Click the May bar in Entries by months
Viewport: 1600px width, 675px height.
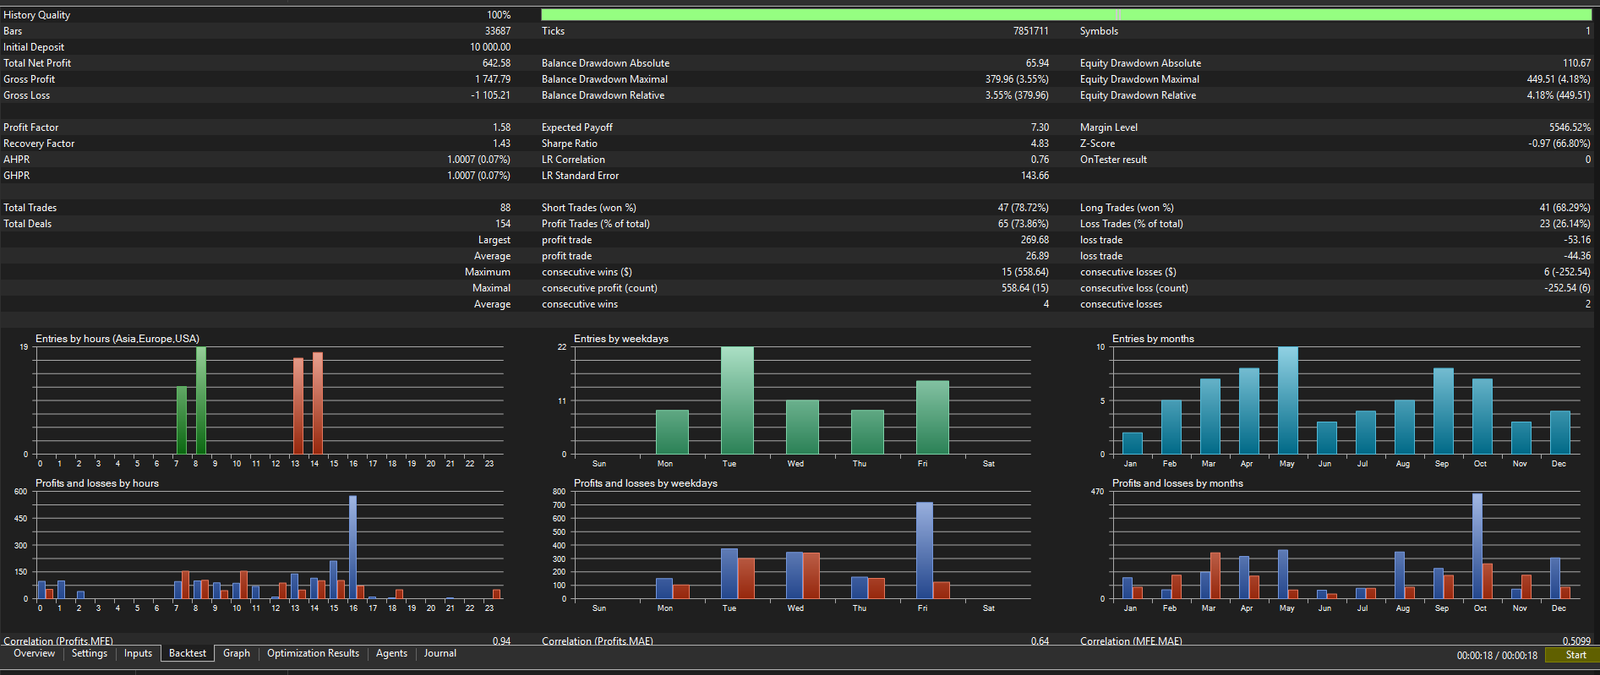click(x=1288, y=401)
